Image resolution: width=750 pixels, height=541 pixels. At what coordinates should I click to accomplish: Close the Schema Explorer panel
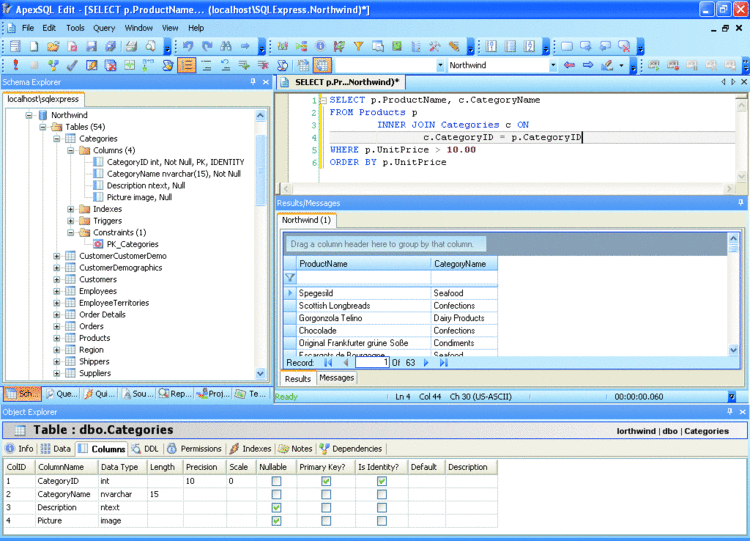click(x=266, y=82)
